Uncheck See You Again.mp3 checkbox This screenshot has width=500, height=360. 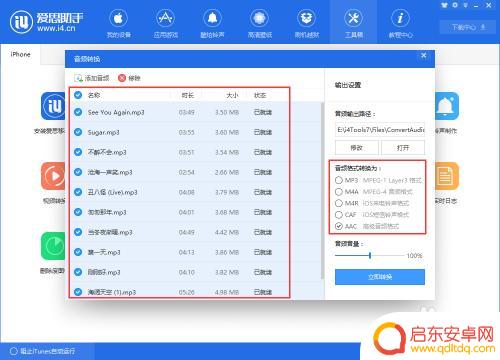[78, 112]
